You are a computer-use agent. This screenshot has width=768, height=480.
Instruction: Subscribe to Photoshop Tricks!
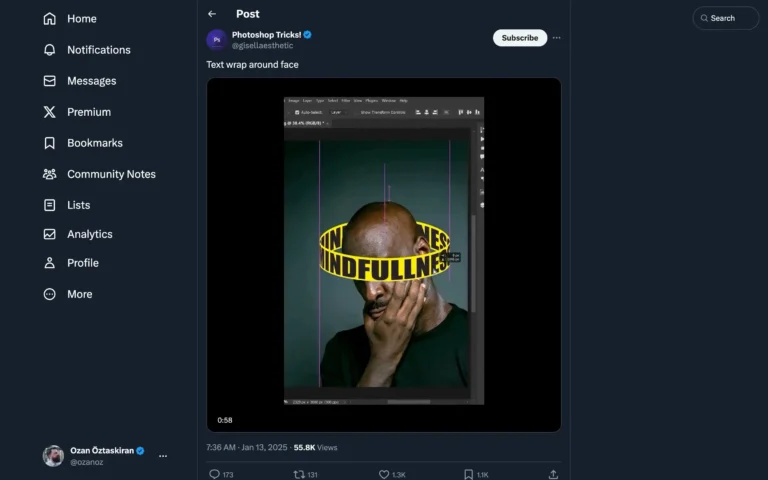519,38
